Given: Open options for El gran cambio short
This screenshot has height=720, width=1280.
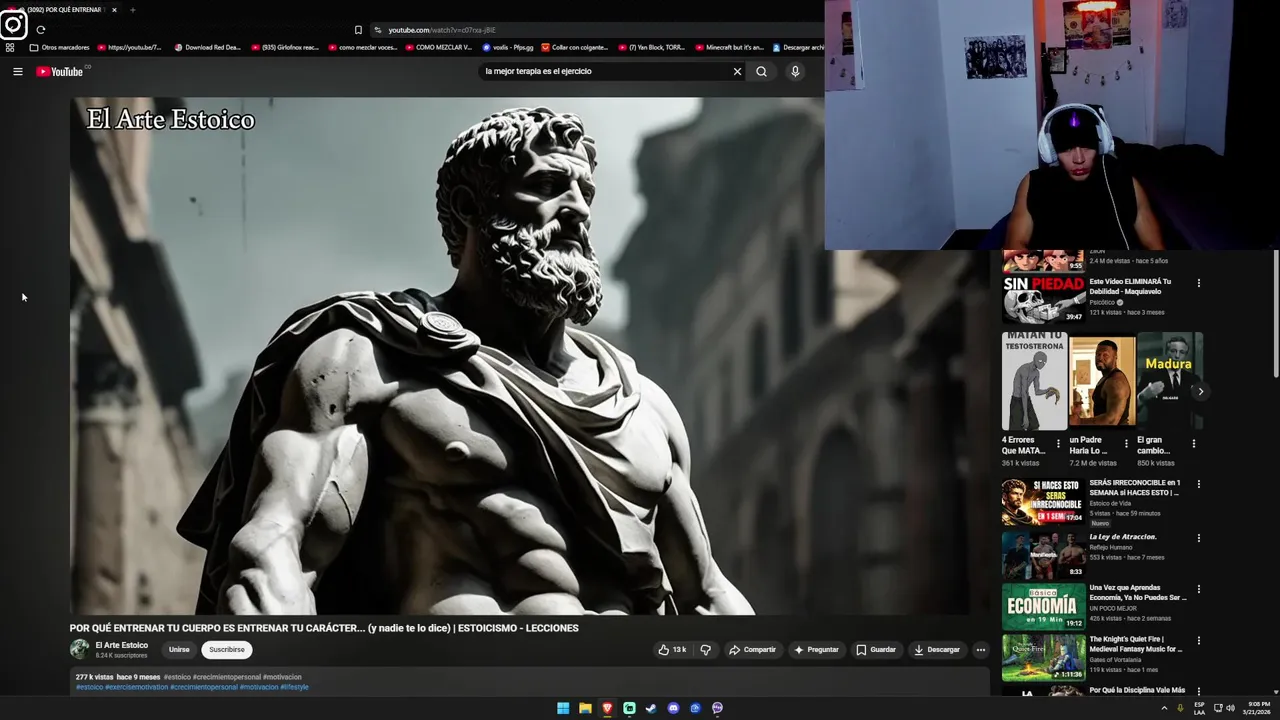Looking at the screenshot, I should click(x=1193, y=443).
